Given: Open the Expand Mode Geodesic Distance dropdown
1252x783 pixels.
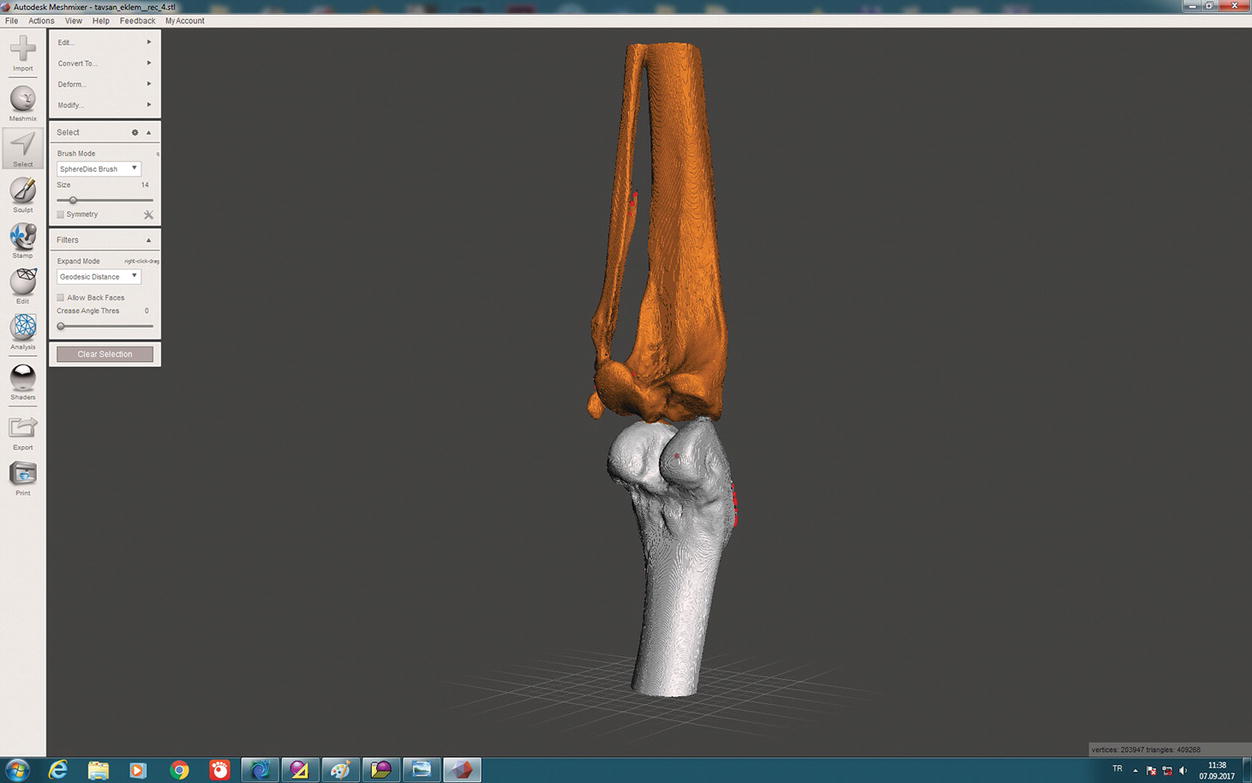Looking at the screenshot, I should (98, 277).
